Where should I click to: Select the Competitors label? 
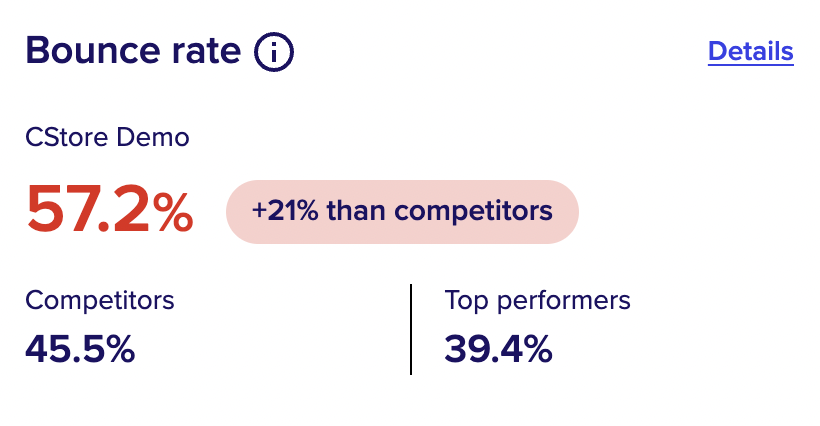point(99,301)
